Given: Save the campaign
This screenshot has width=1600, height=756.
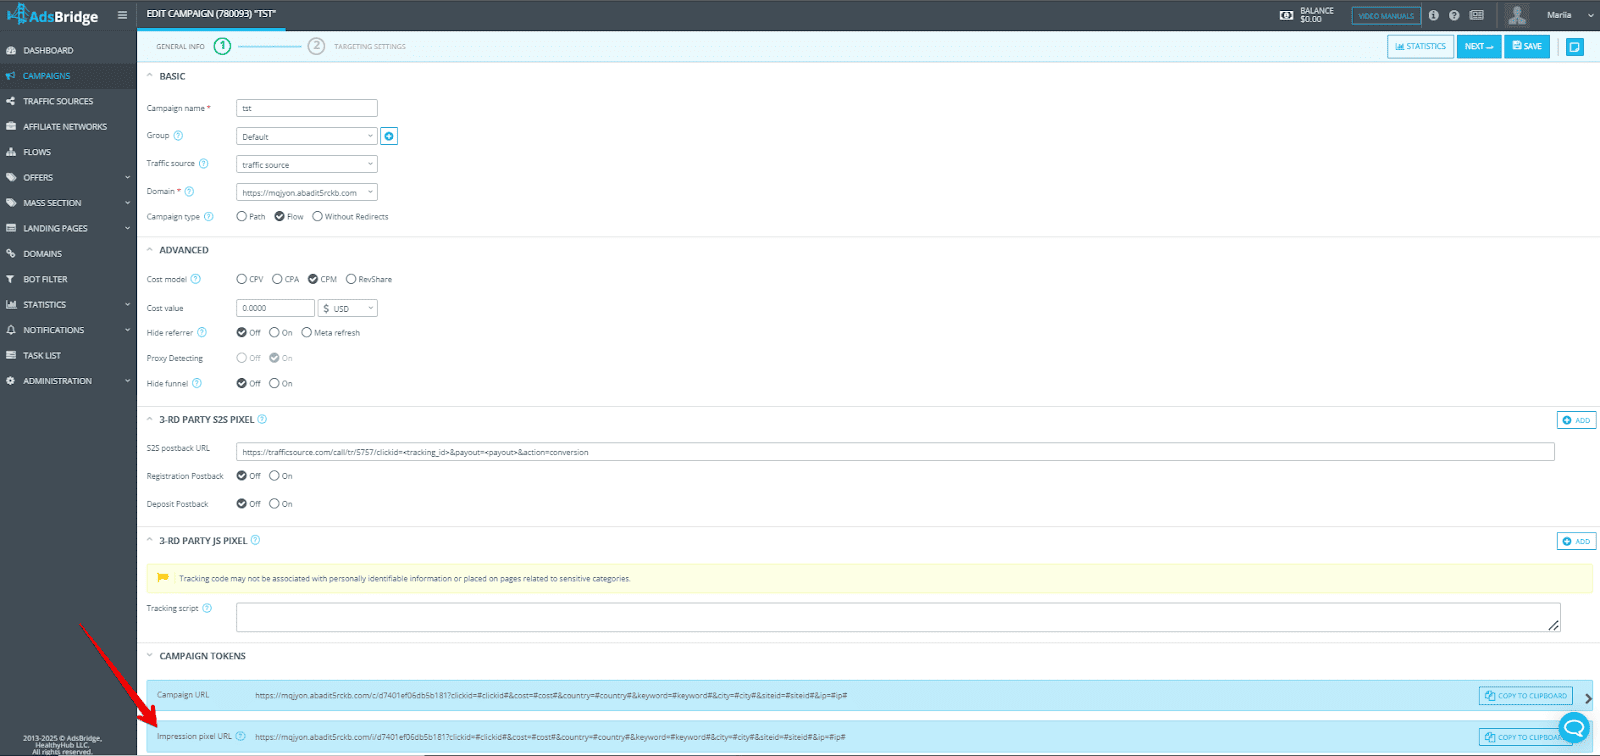Looking at the screenshot, I should [x=1527, y=46].
